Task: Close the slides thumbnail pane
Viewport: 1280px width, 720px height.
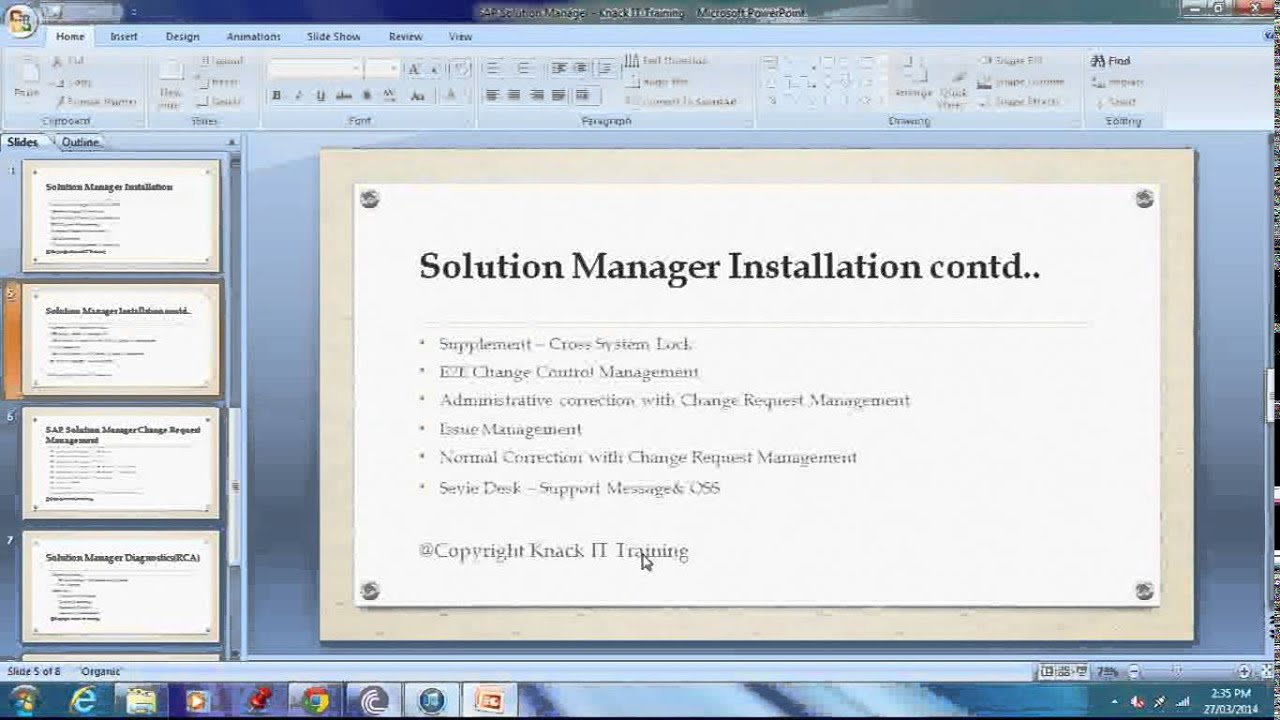Action: pyautogui.click(x=232, y=142)
